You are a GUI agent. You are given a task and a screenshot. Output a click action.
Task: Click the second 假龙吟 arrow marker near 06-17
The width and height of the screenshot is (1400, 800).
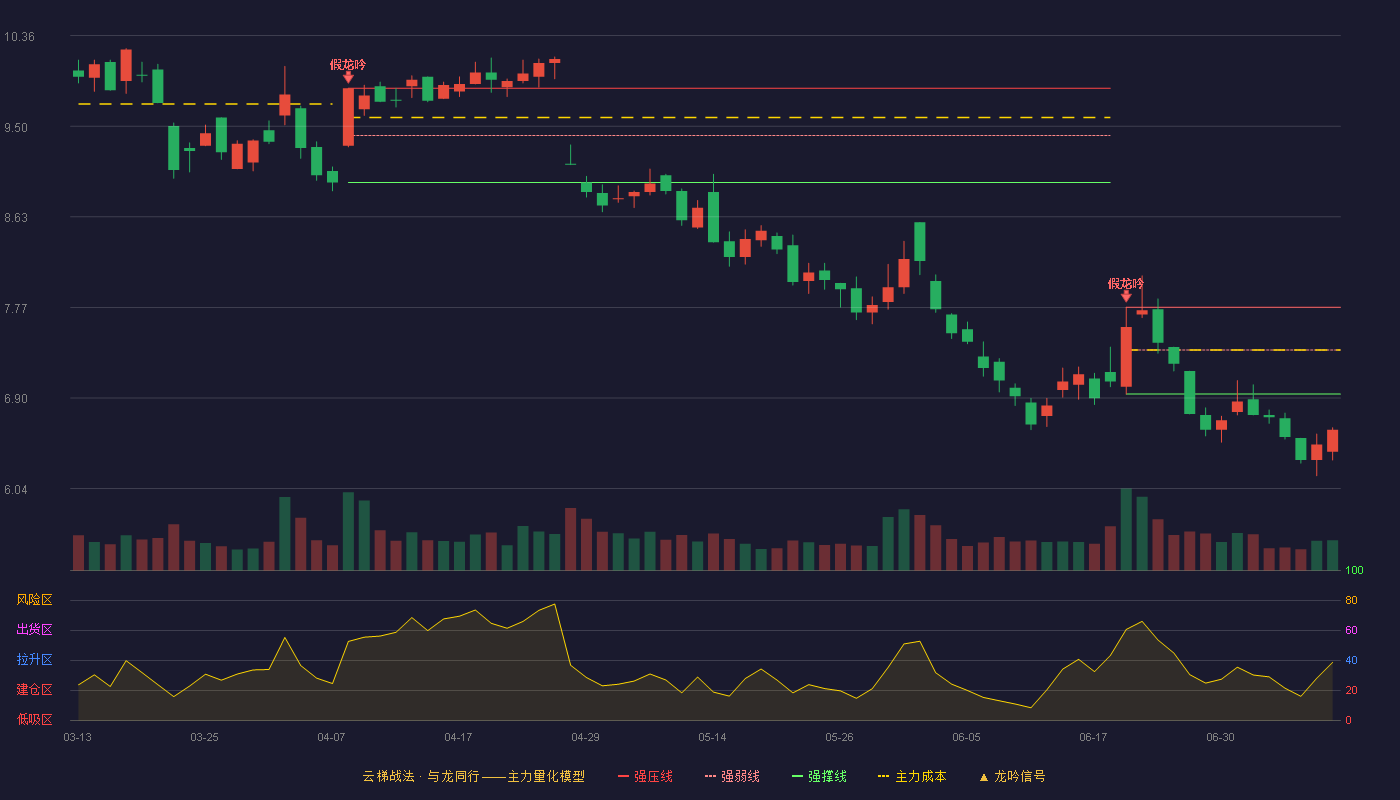1126,296
